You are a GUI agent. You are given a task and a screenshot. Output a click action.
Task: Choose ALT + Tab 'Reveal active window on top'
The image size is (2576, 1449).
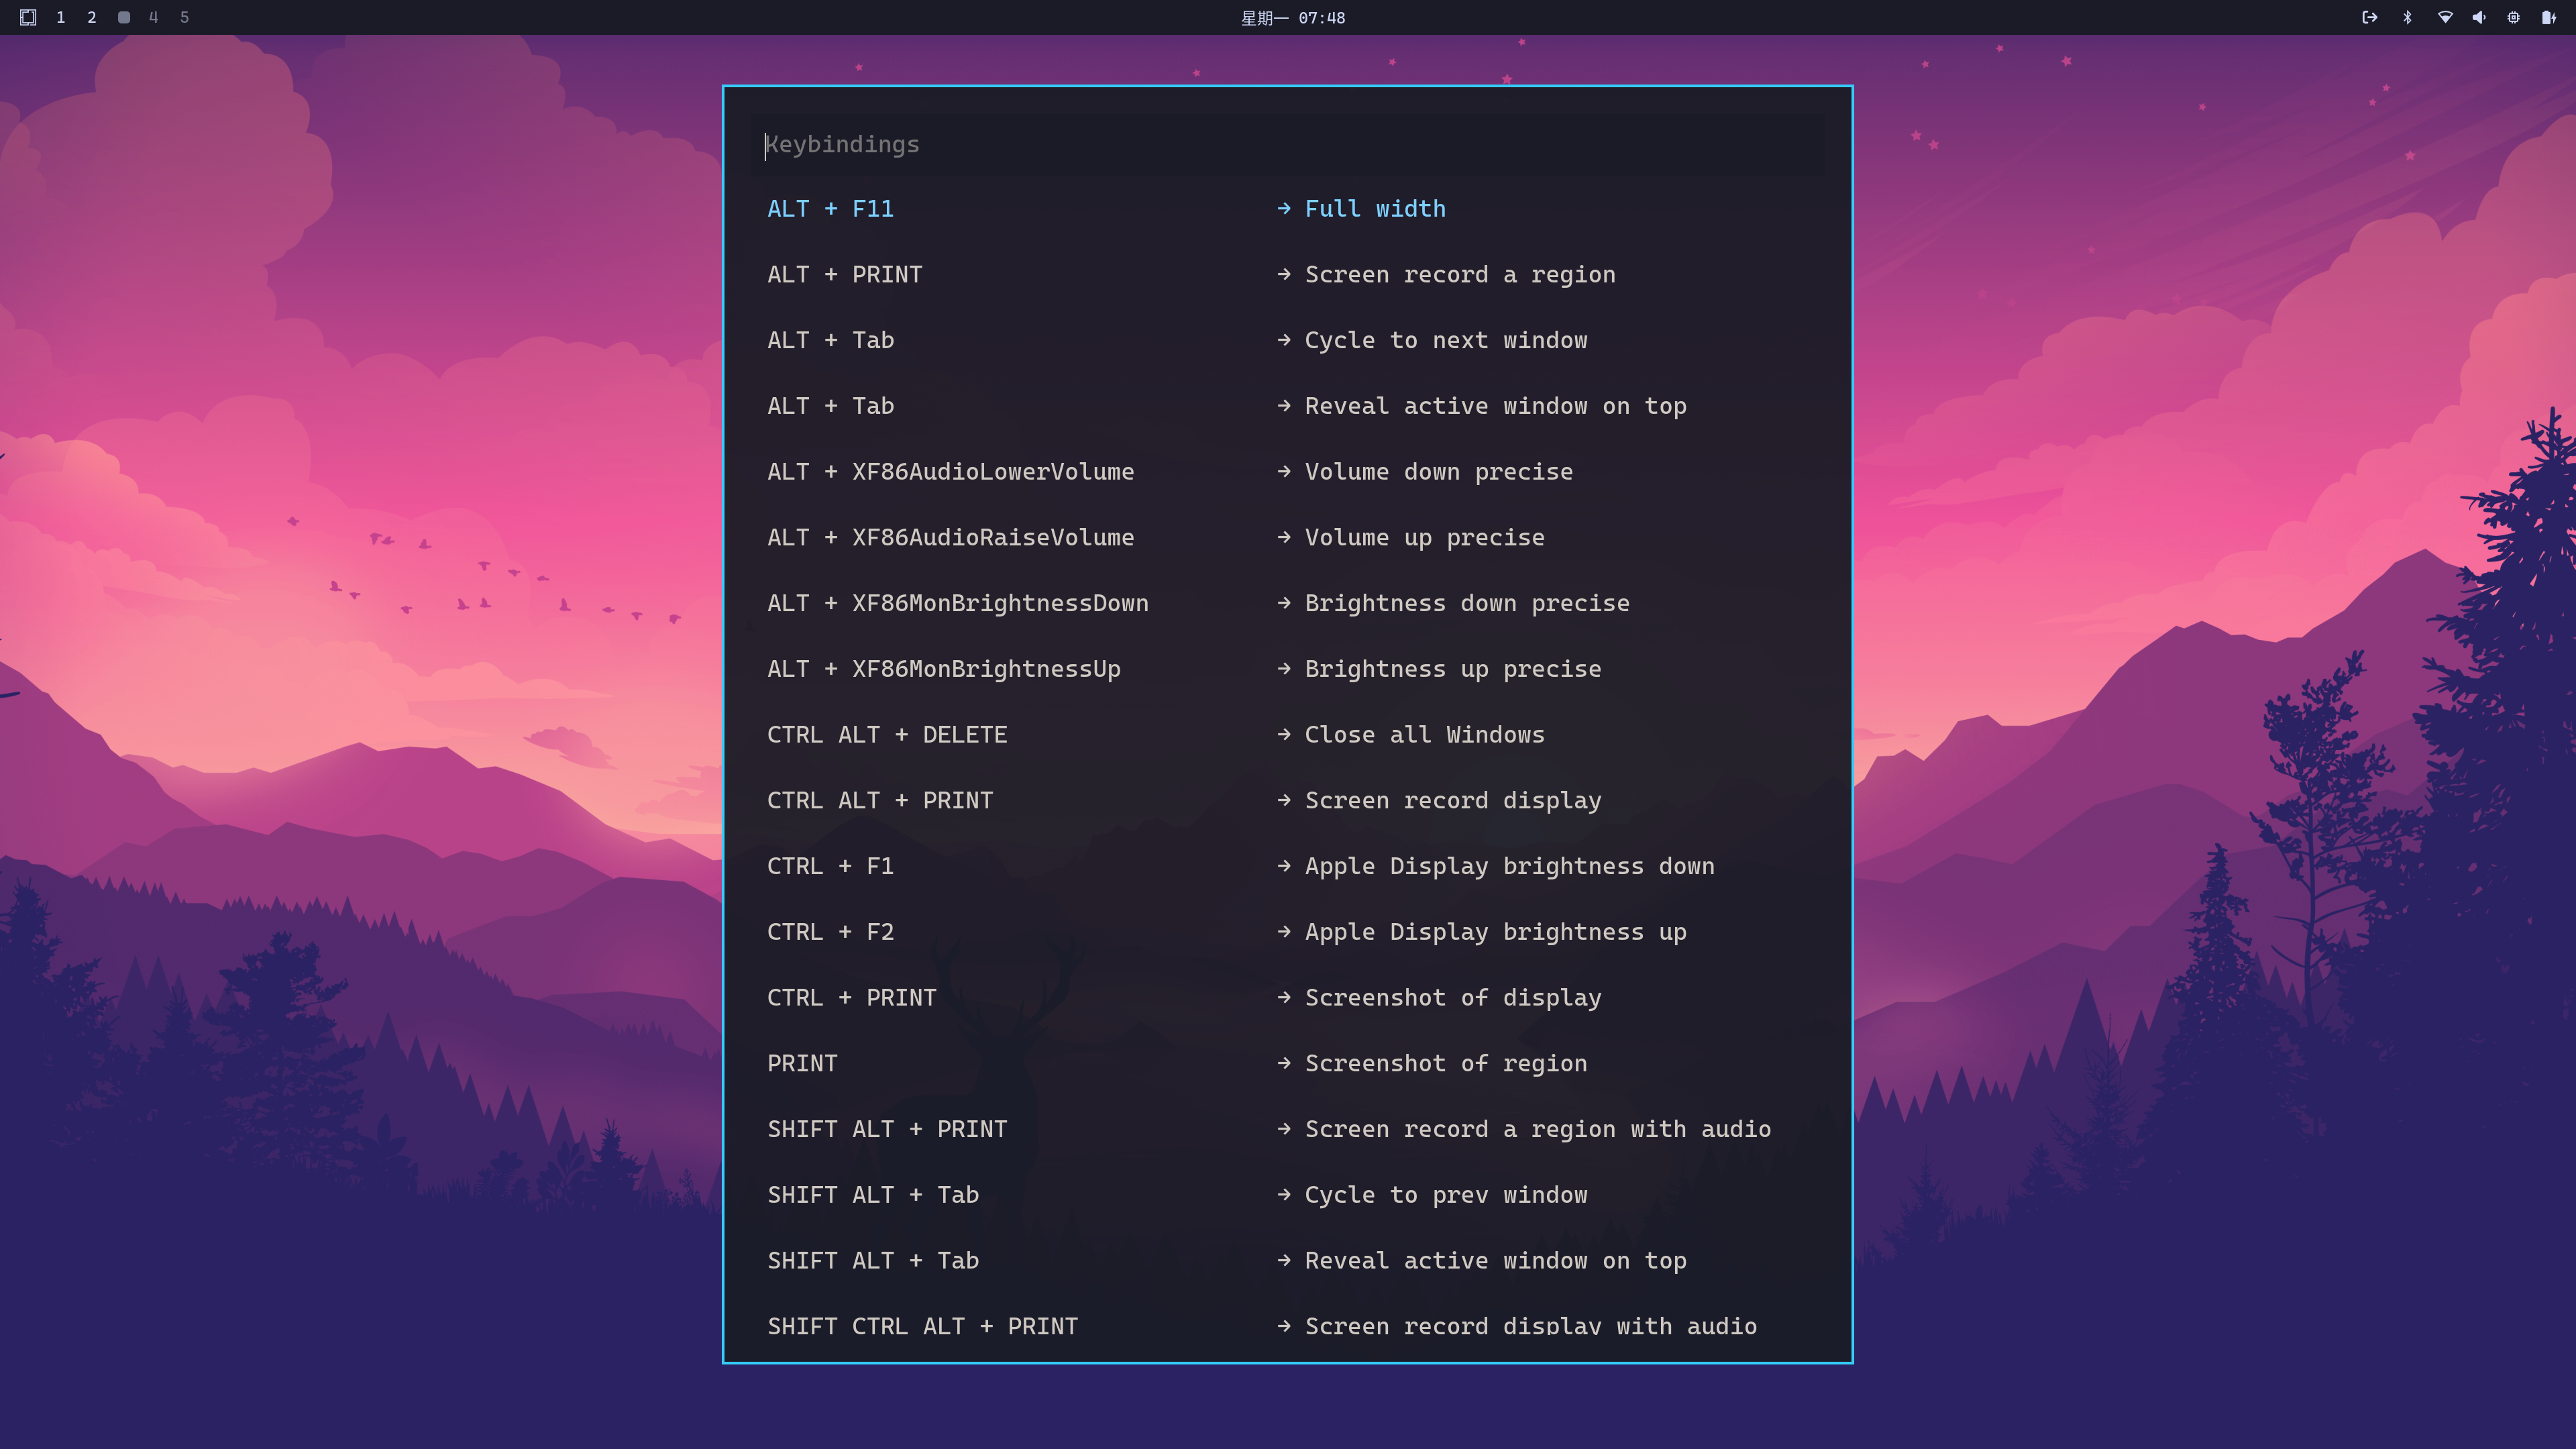(1288, 406)
